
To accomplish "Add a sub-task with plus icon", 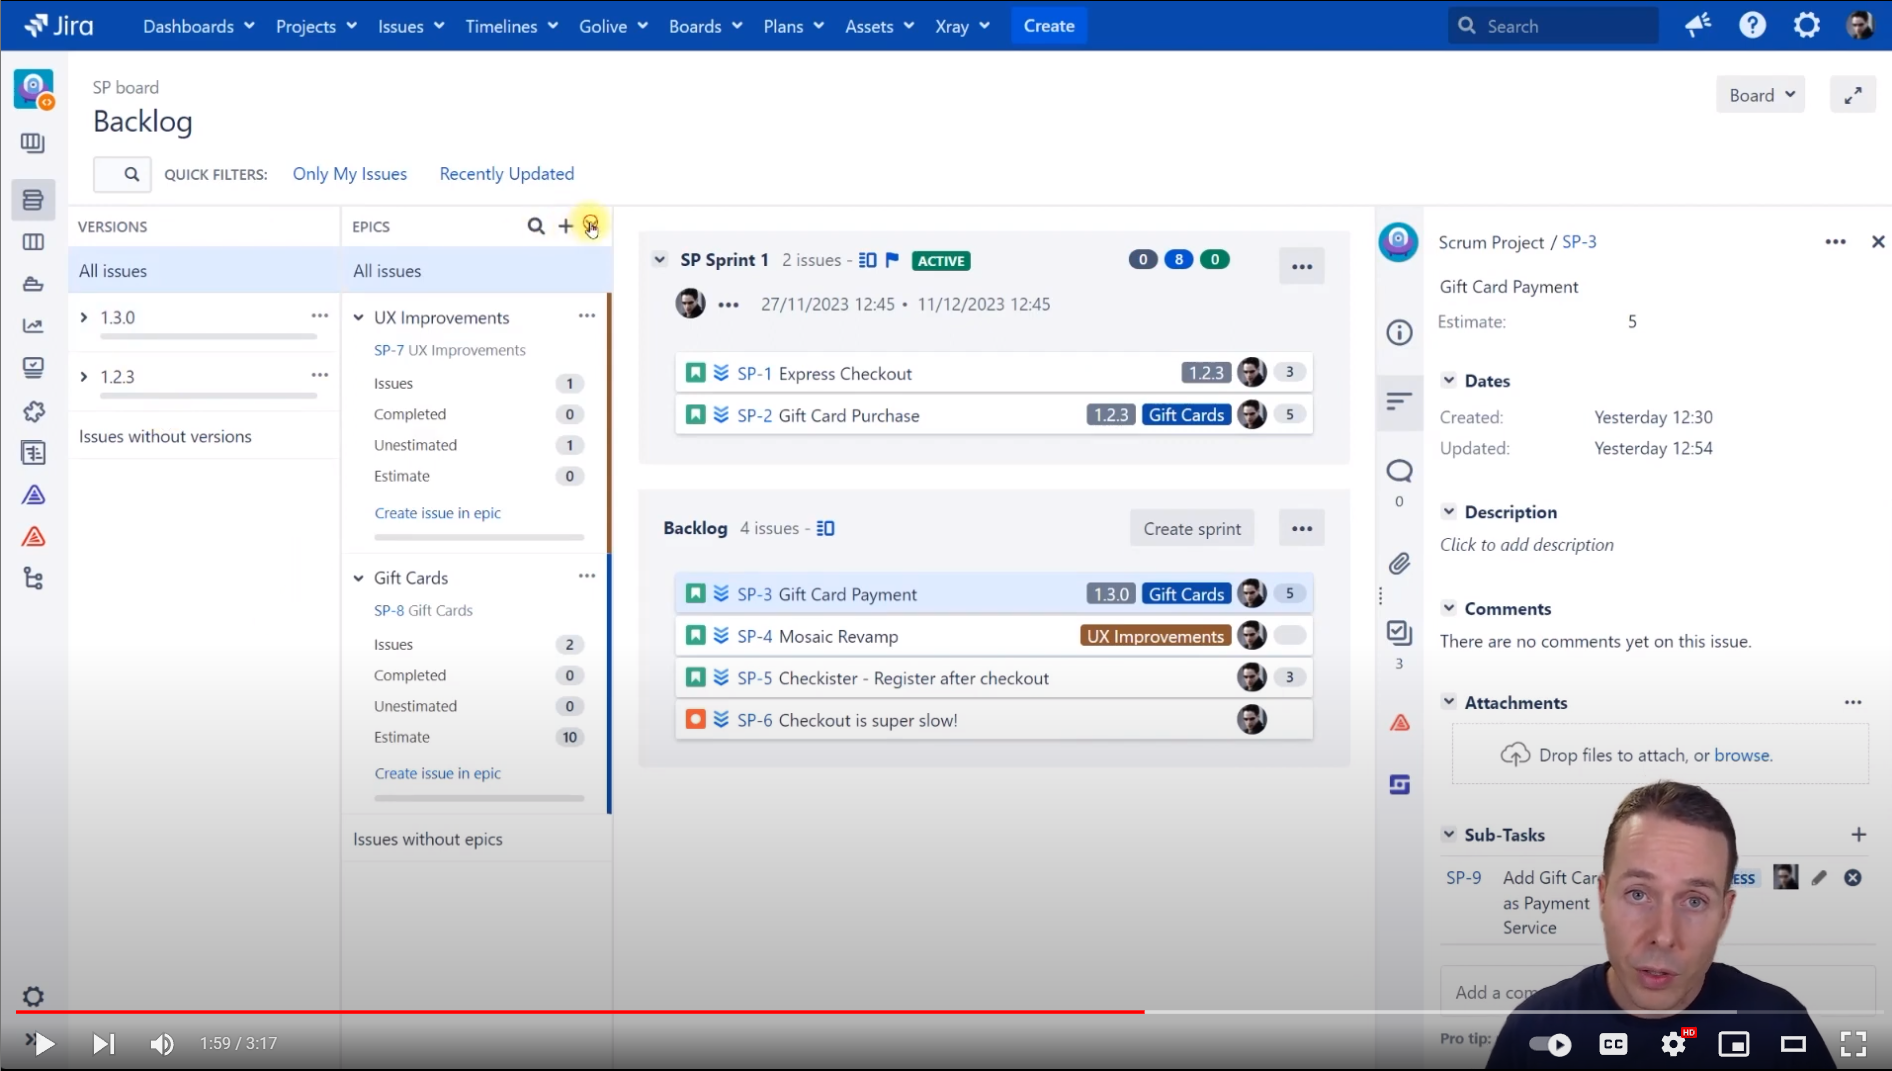I will (x=1858, y=834).
